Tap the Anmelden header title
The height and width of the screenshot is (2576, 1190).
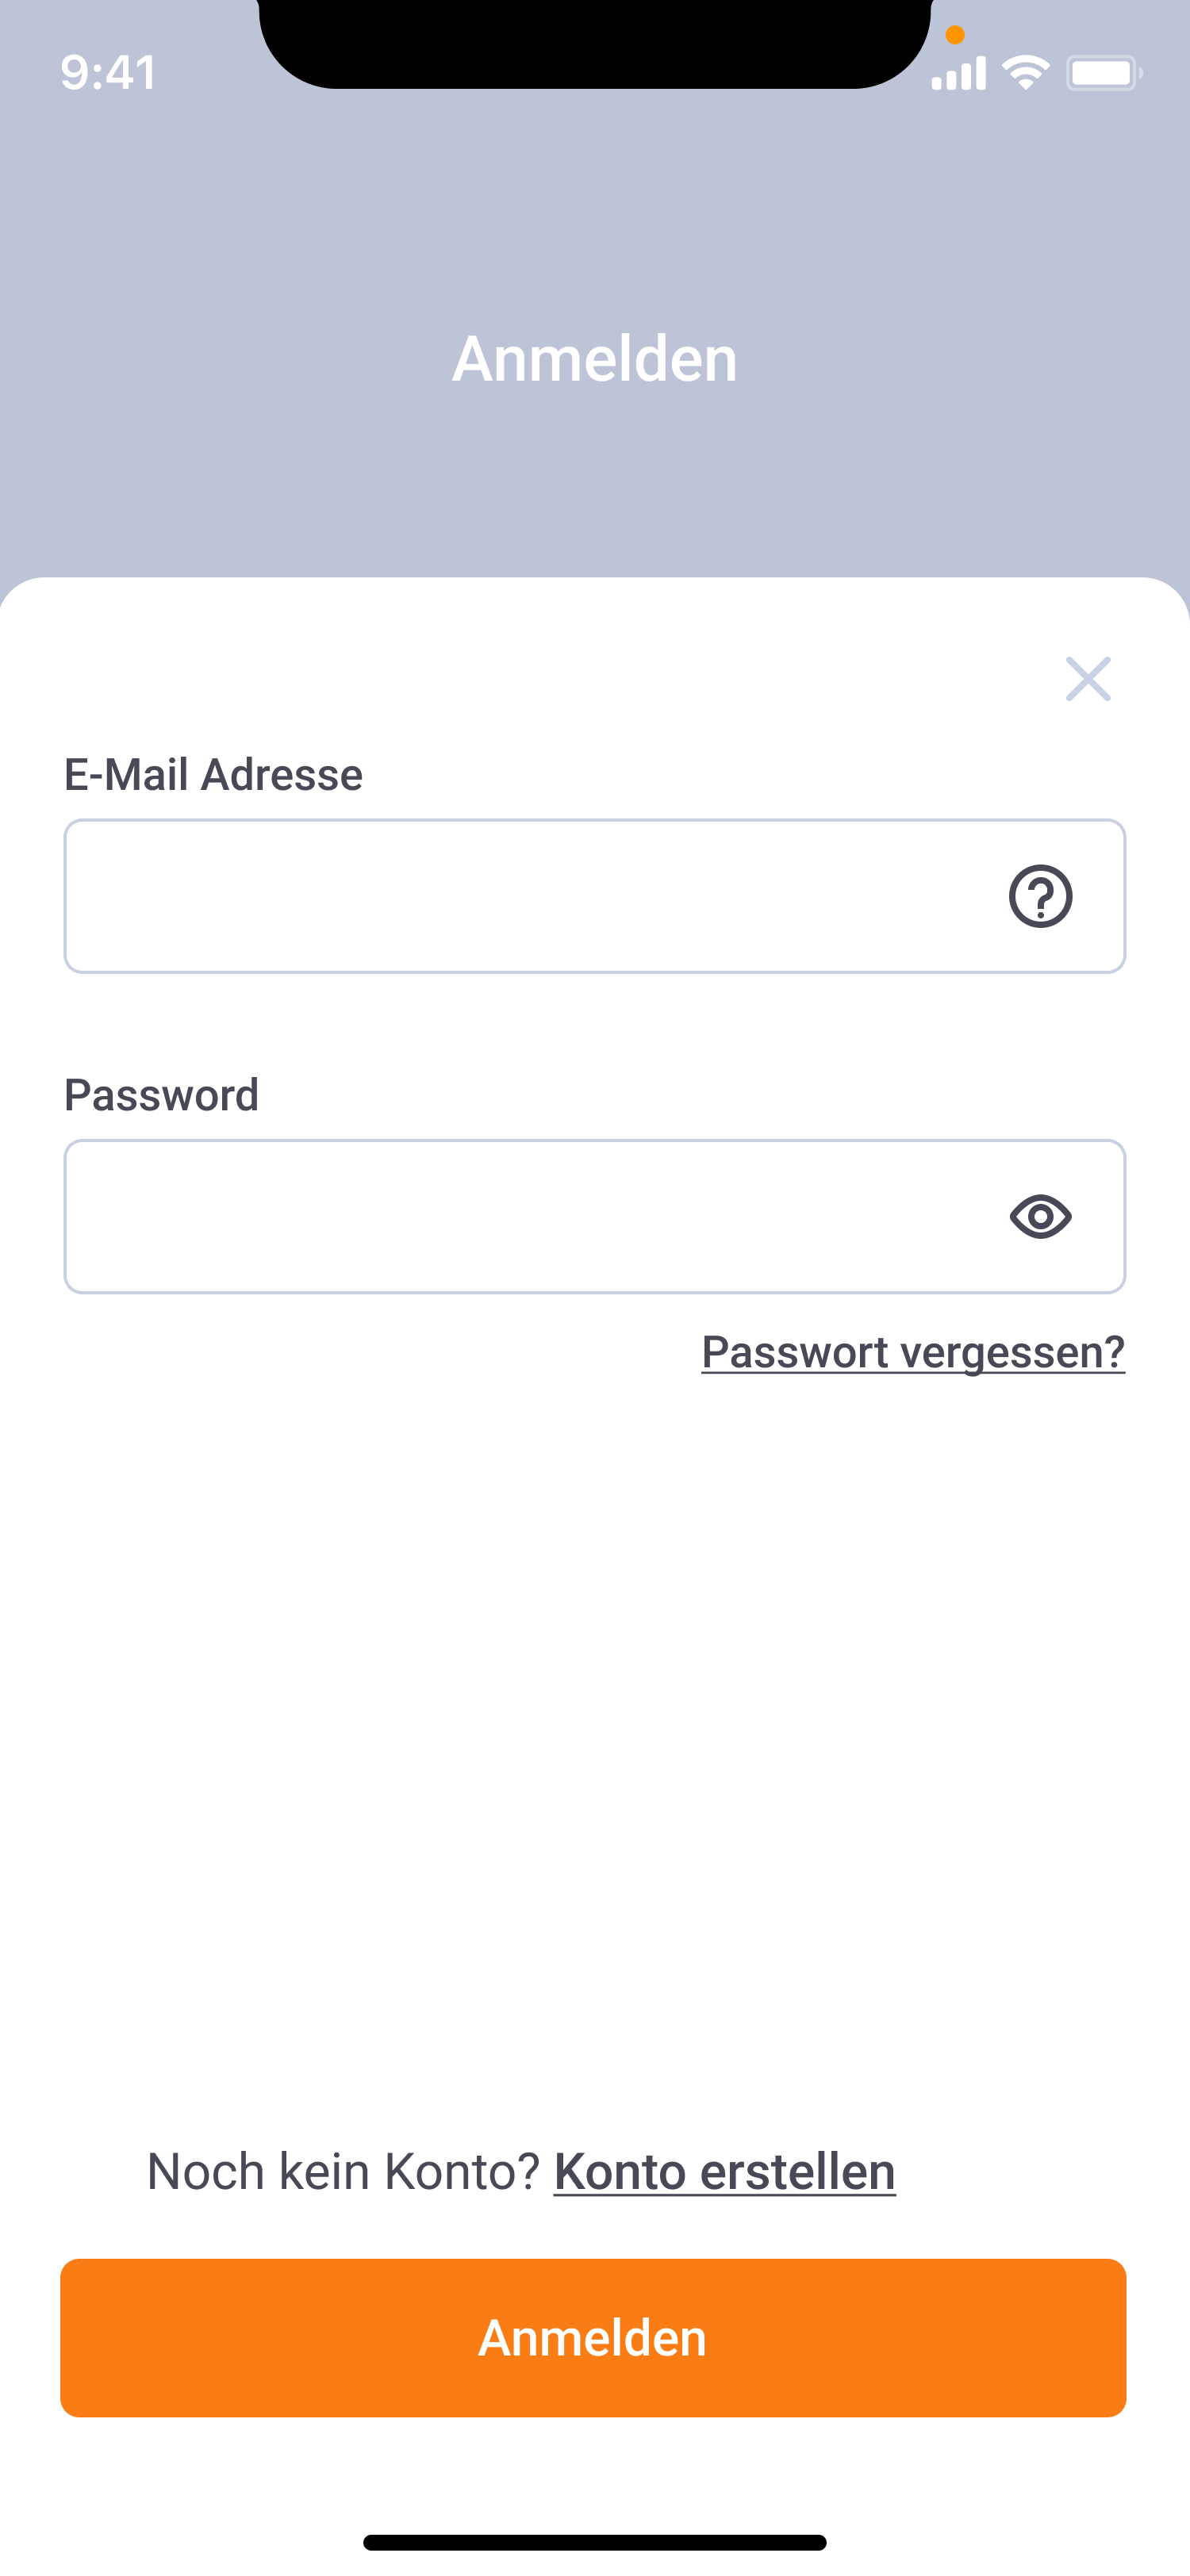[595, 358]
